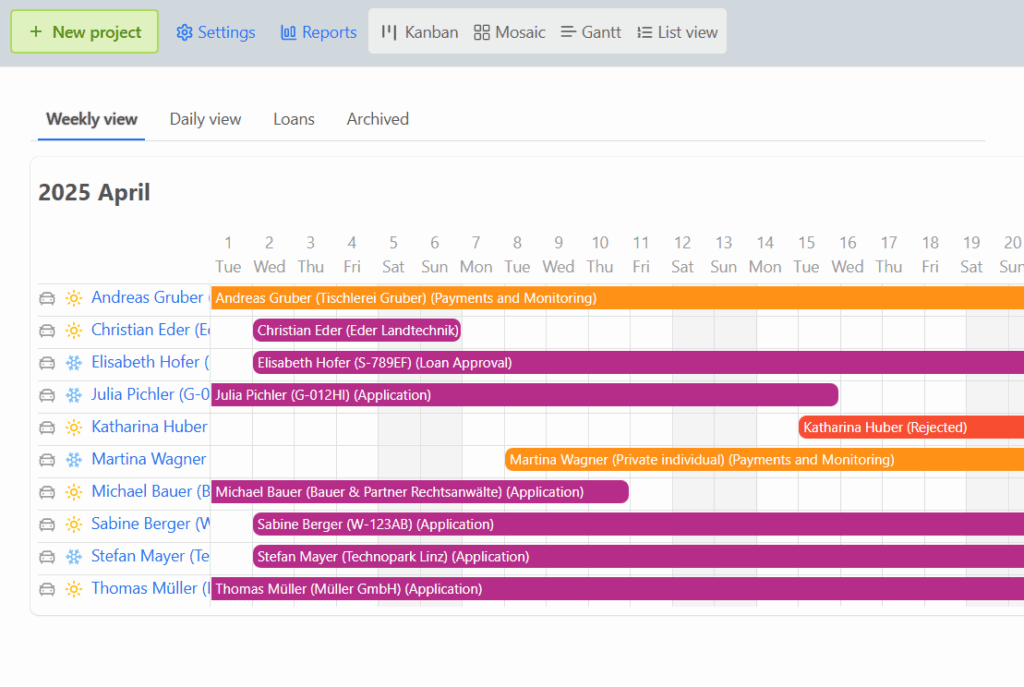This screenshot has height=687, width=1024.
Task: Click the sun icon next to Thomas Müller
Action: pyautogui.click(x=74, y=589)
